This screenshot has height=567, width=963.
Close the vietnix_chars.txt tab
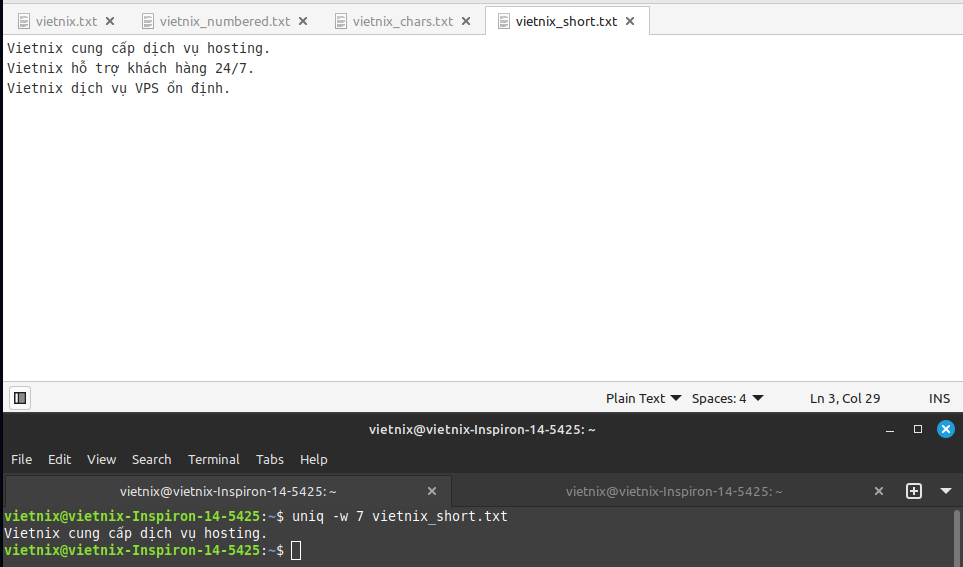tap(466, 21)
